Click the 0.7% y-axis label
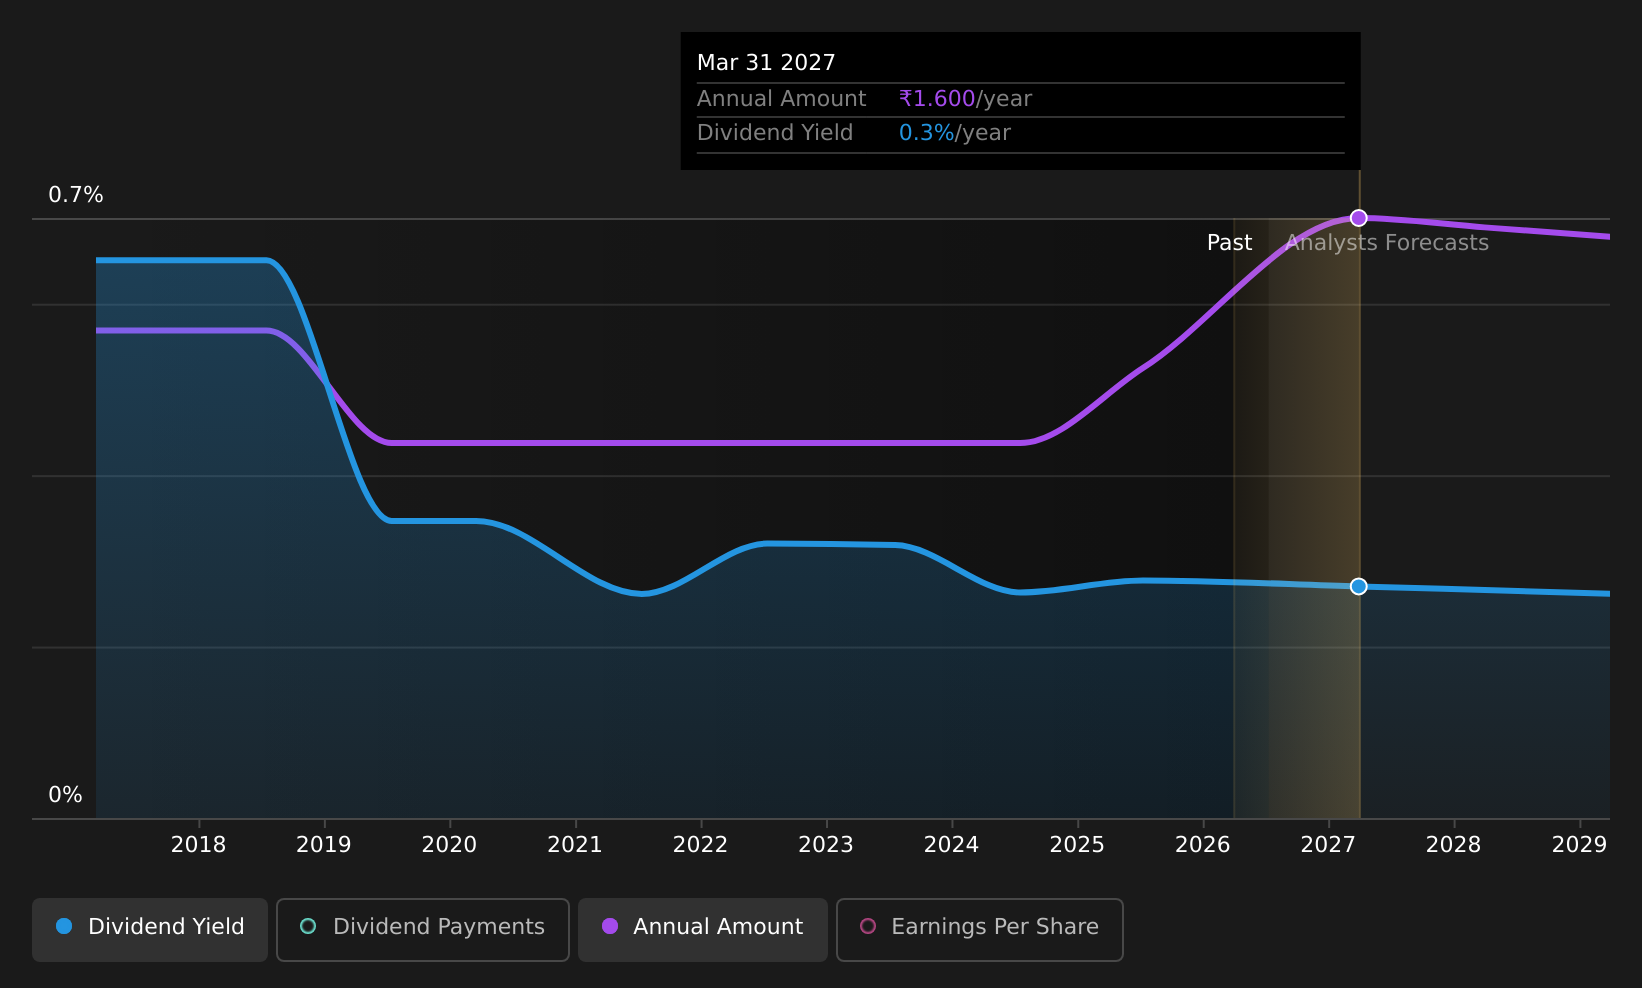 (76, 195)
